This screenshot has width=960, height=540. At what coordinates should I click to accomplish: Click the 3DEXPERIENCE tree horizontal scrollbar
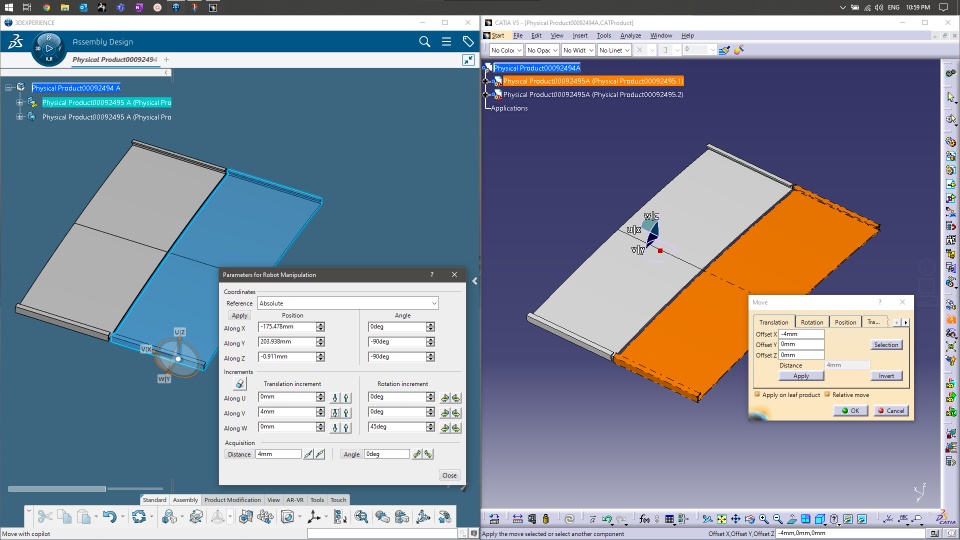(x=57, y=489)
